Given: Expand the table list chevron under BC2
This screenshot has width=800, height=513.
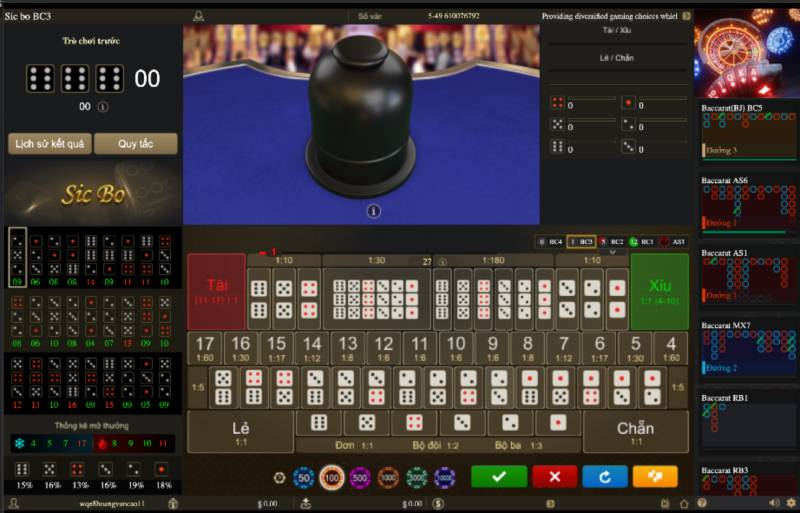Looking at the screenshot, I should (x=612, y=252).
